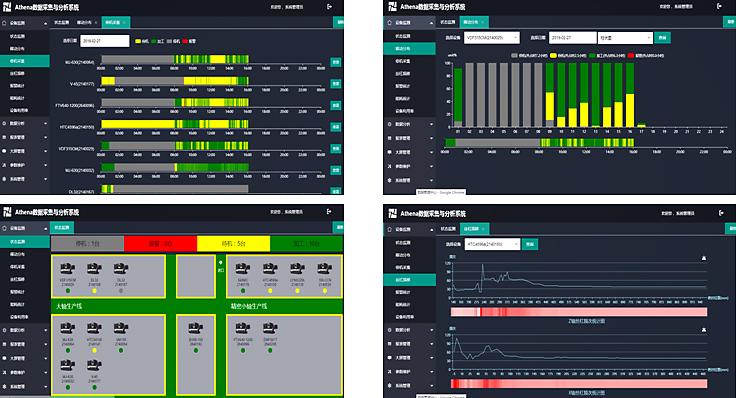Screen dimensions: 736x398
Task: Toggle yellow legend series in timeline window
Action: 142,41
